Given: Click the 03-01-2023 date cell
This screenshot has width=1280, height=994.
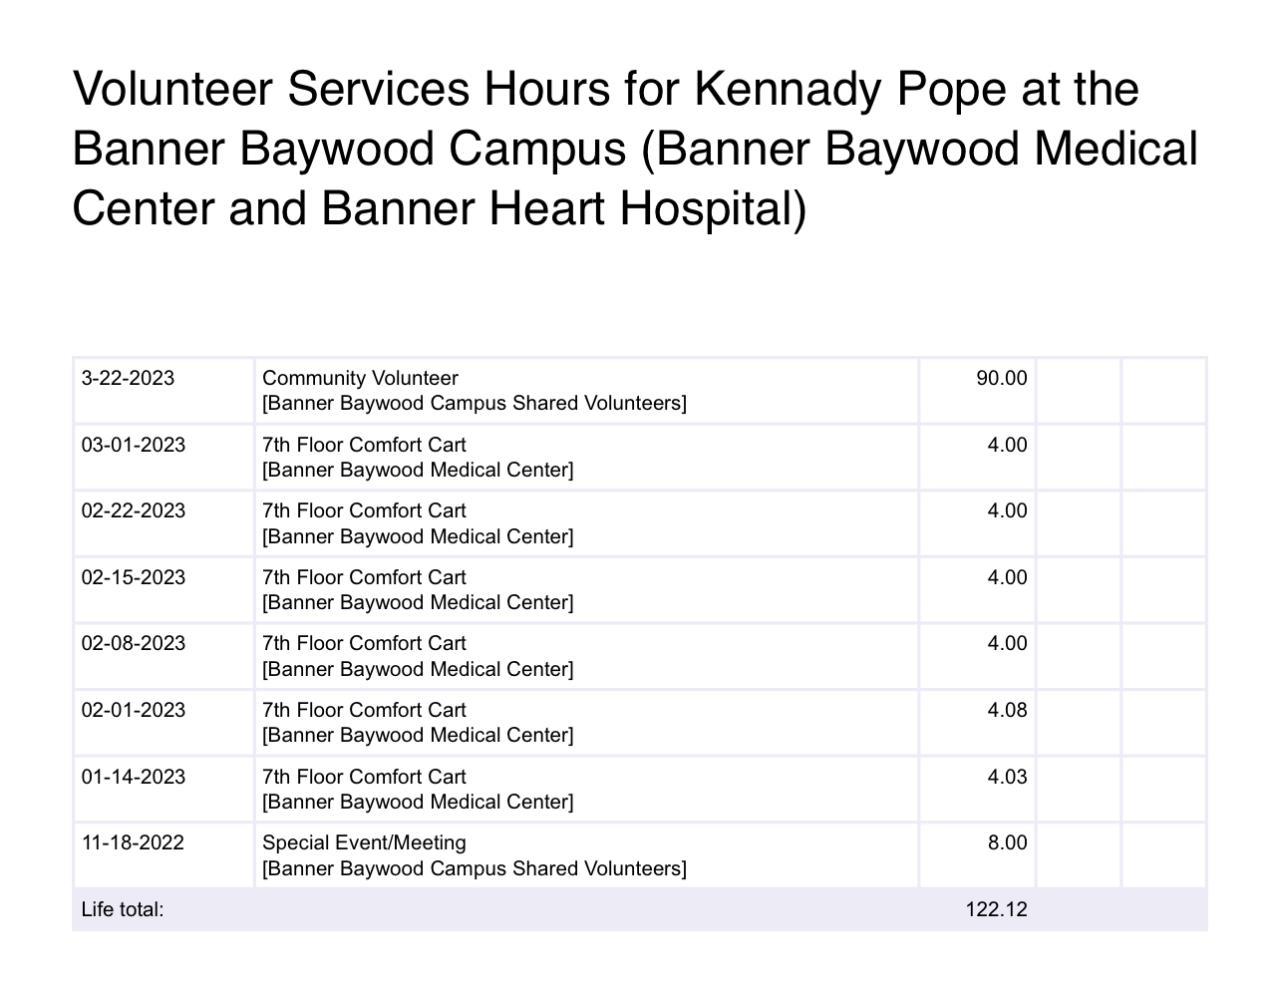Looking at the screenshot, I should click(x=133, y=445).
